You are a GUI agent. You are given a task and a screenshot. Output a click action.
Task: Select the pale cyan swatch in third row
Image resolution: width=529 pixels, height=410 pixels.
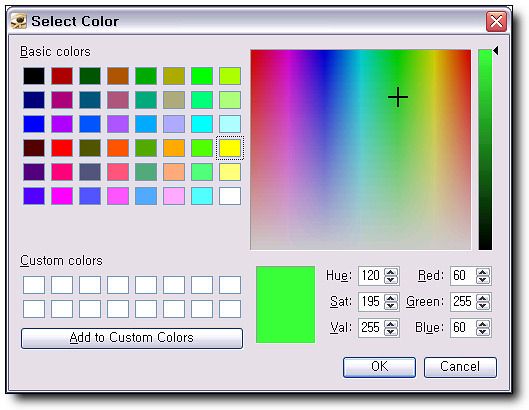point(230,124)
